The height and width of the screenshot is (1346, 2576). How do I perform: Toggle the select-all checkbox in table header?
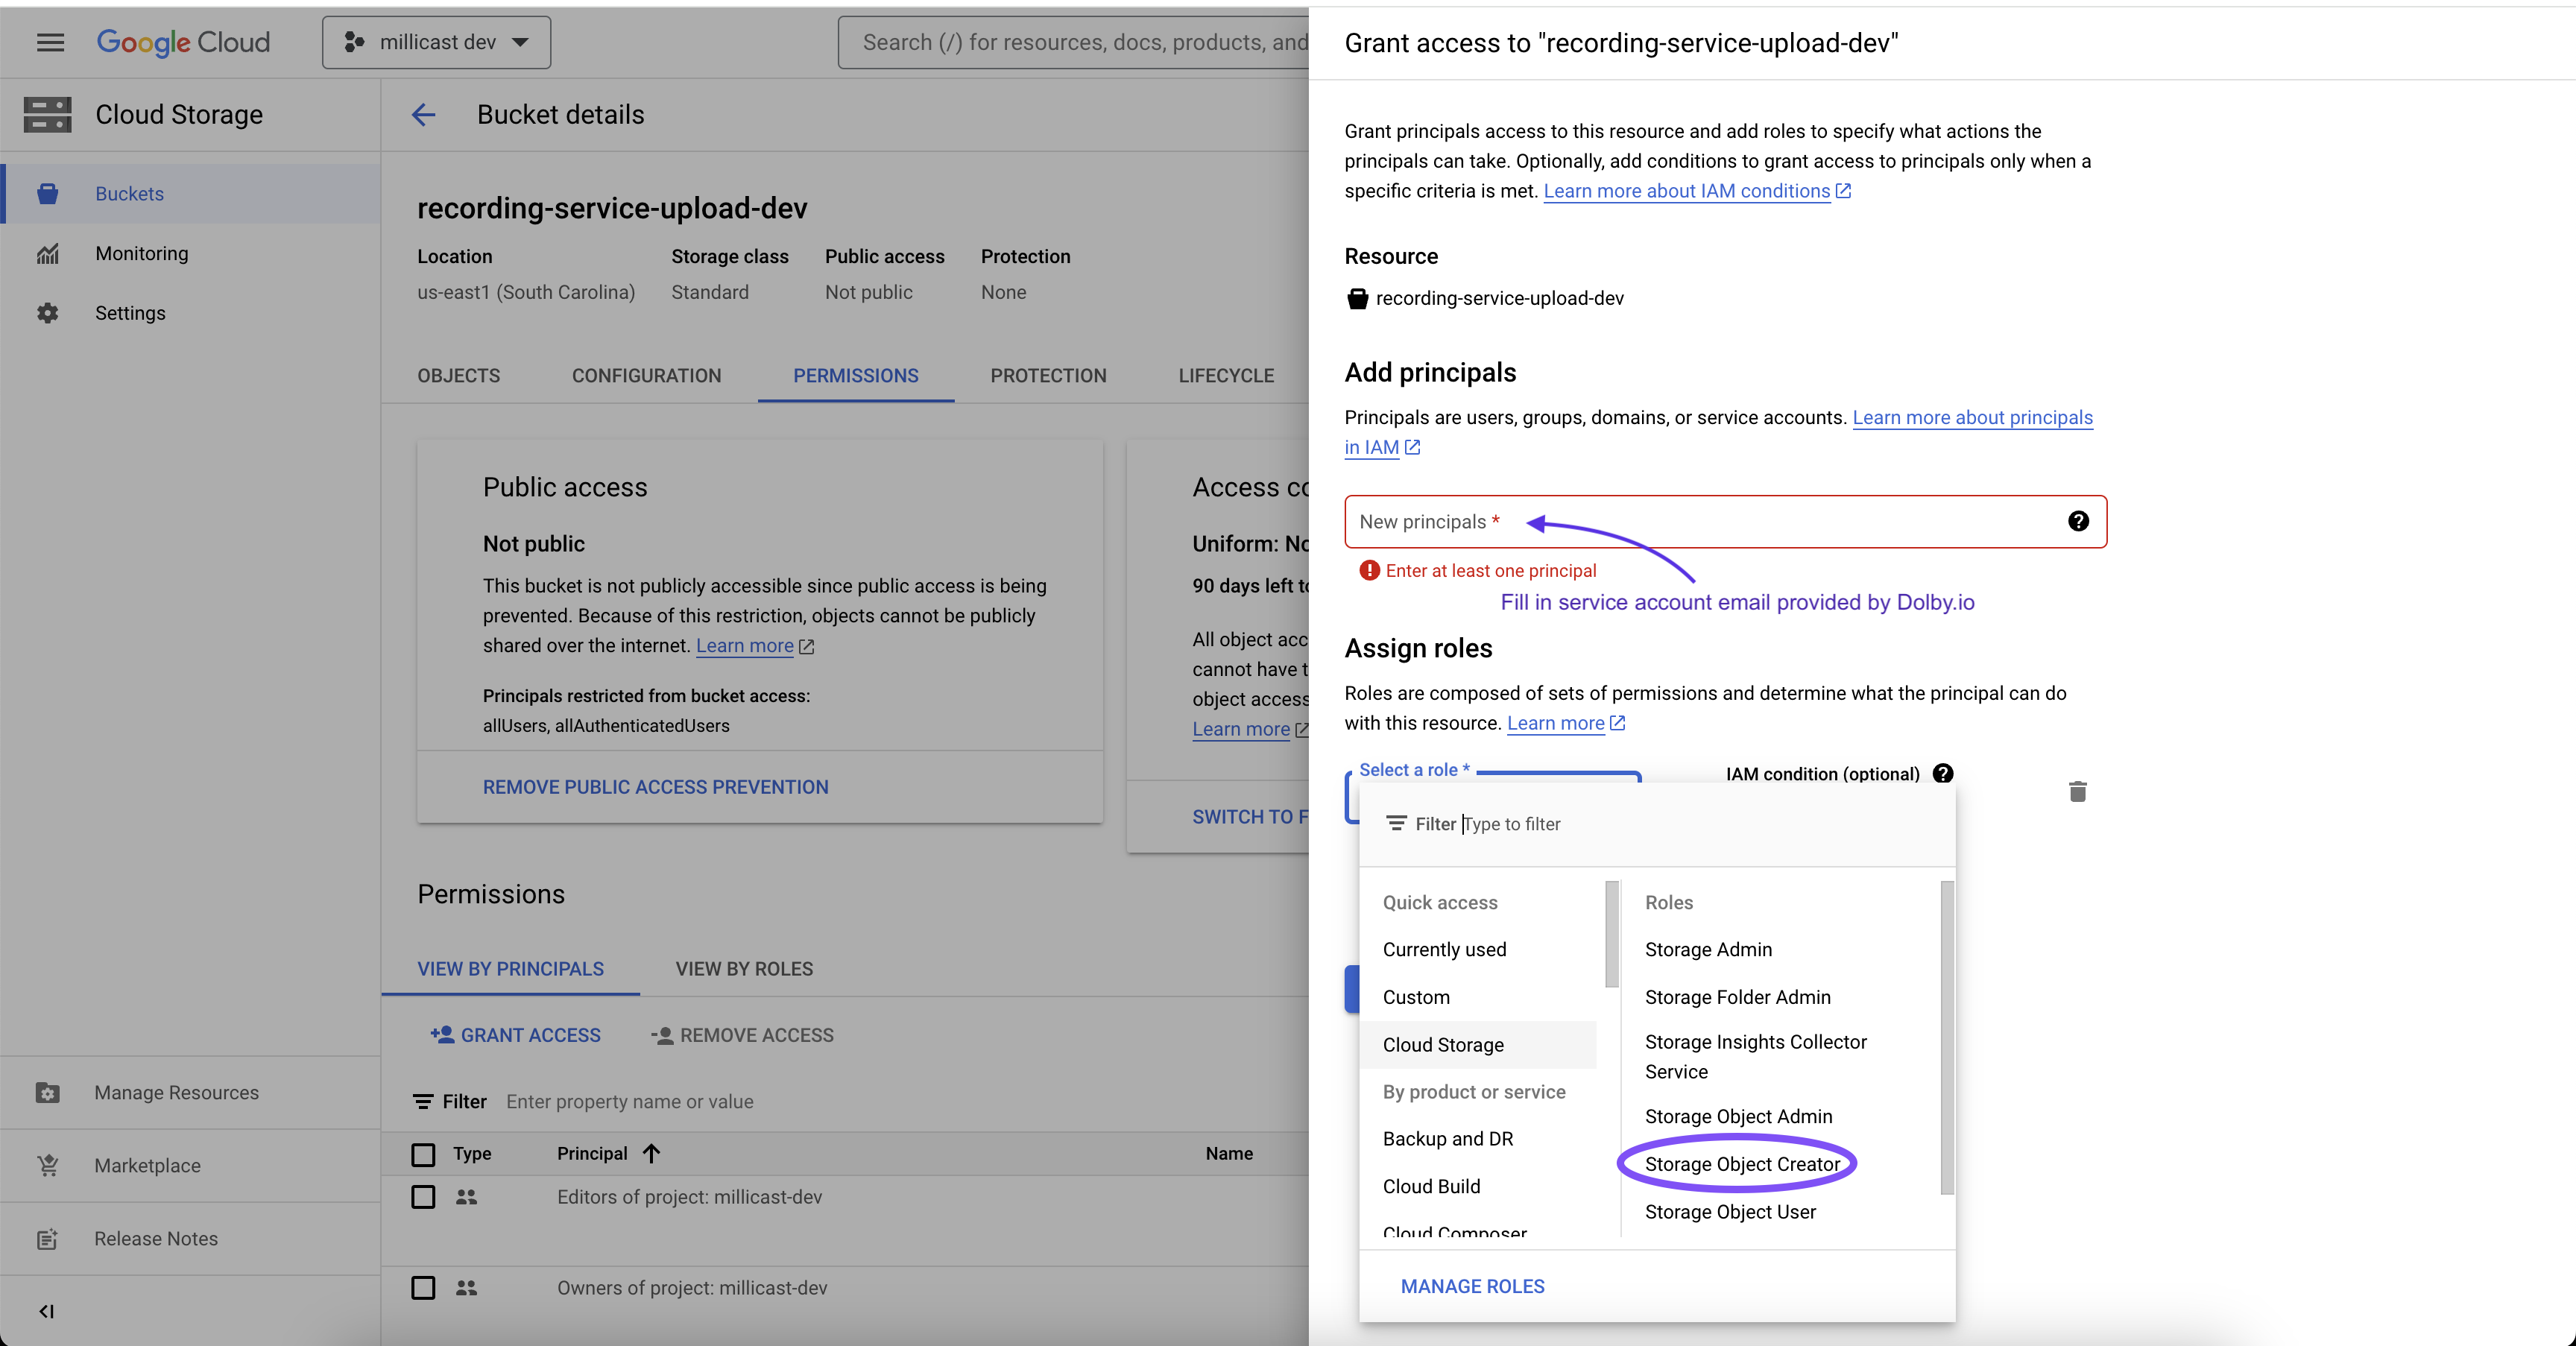pyautogui.click(x=423, y=1154)
